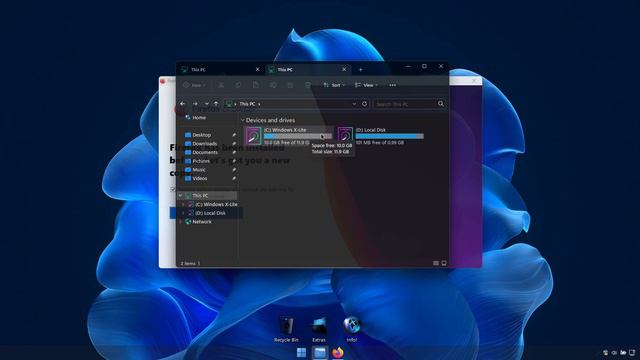Open the Videos quick access folder
Screen dimensions: 640x360
pos(196,178)
